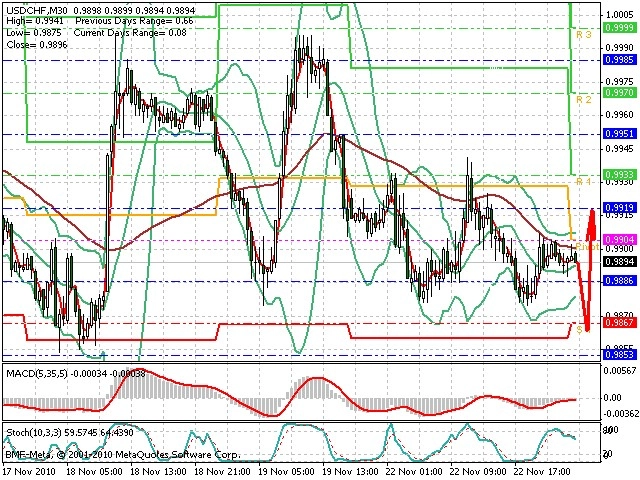Viewport: 640px width, 480px height.
Task: Click the USDCHF,M30 chart title
Action: pos(37,10)
